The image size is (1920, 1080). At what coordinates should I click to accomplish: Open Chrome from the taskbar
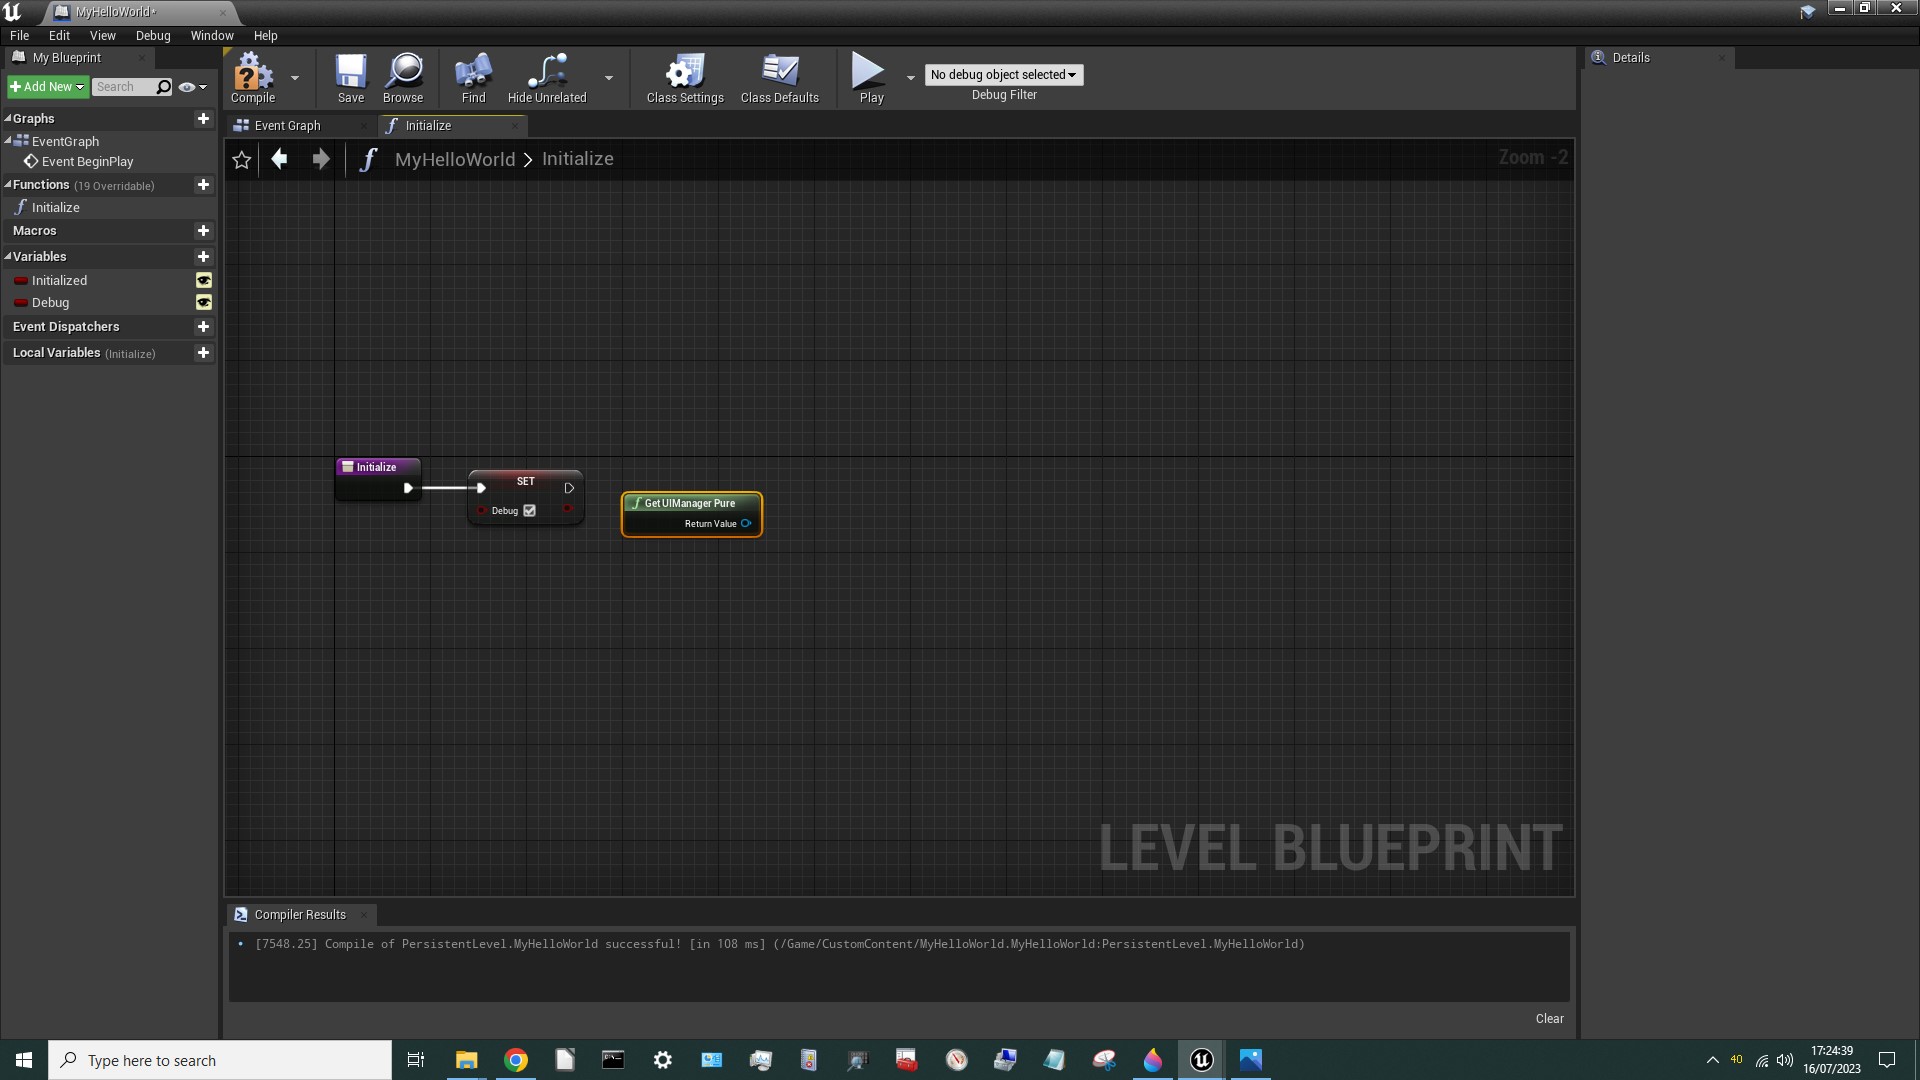(516, 1060)
